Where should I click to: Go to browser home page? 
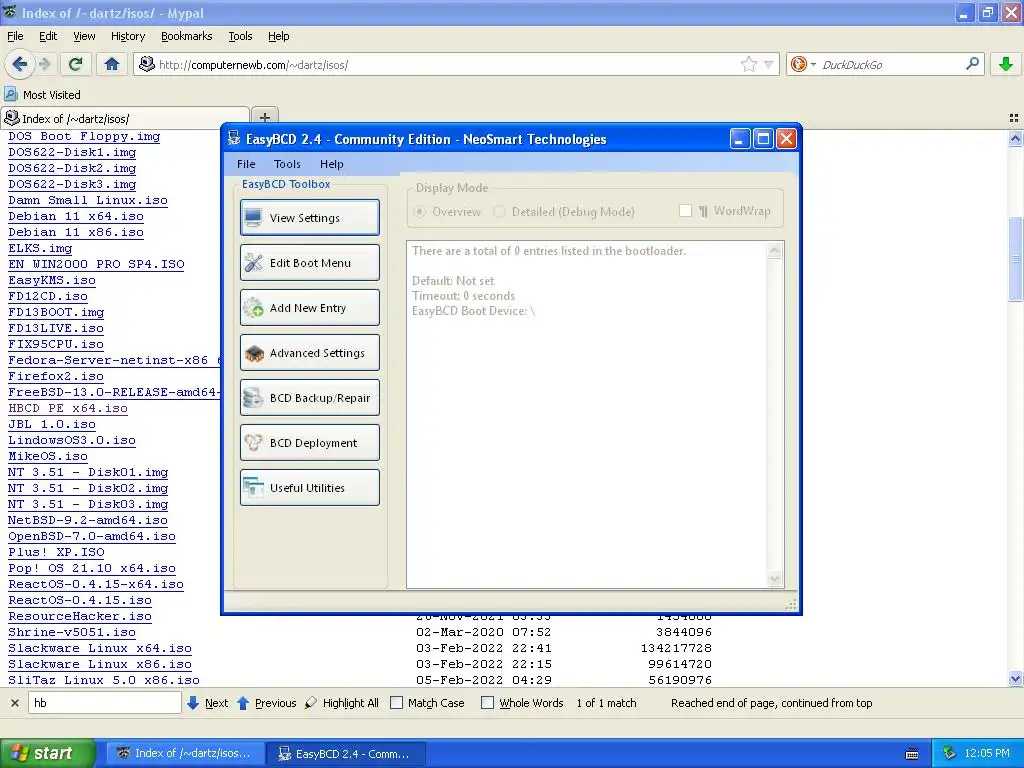point(112,64)
